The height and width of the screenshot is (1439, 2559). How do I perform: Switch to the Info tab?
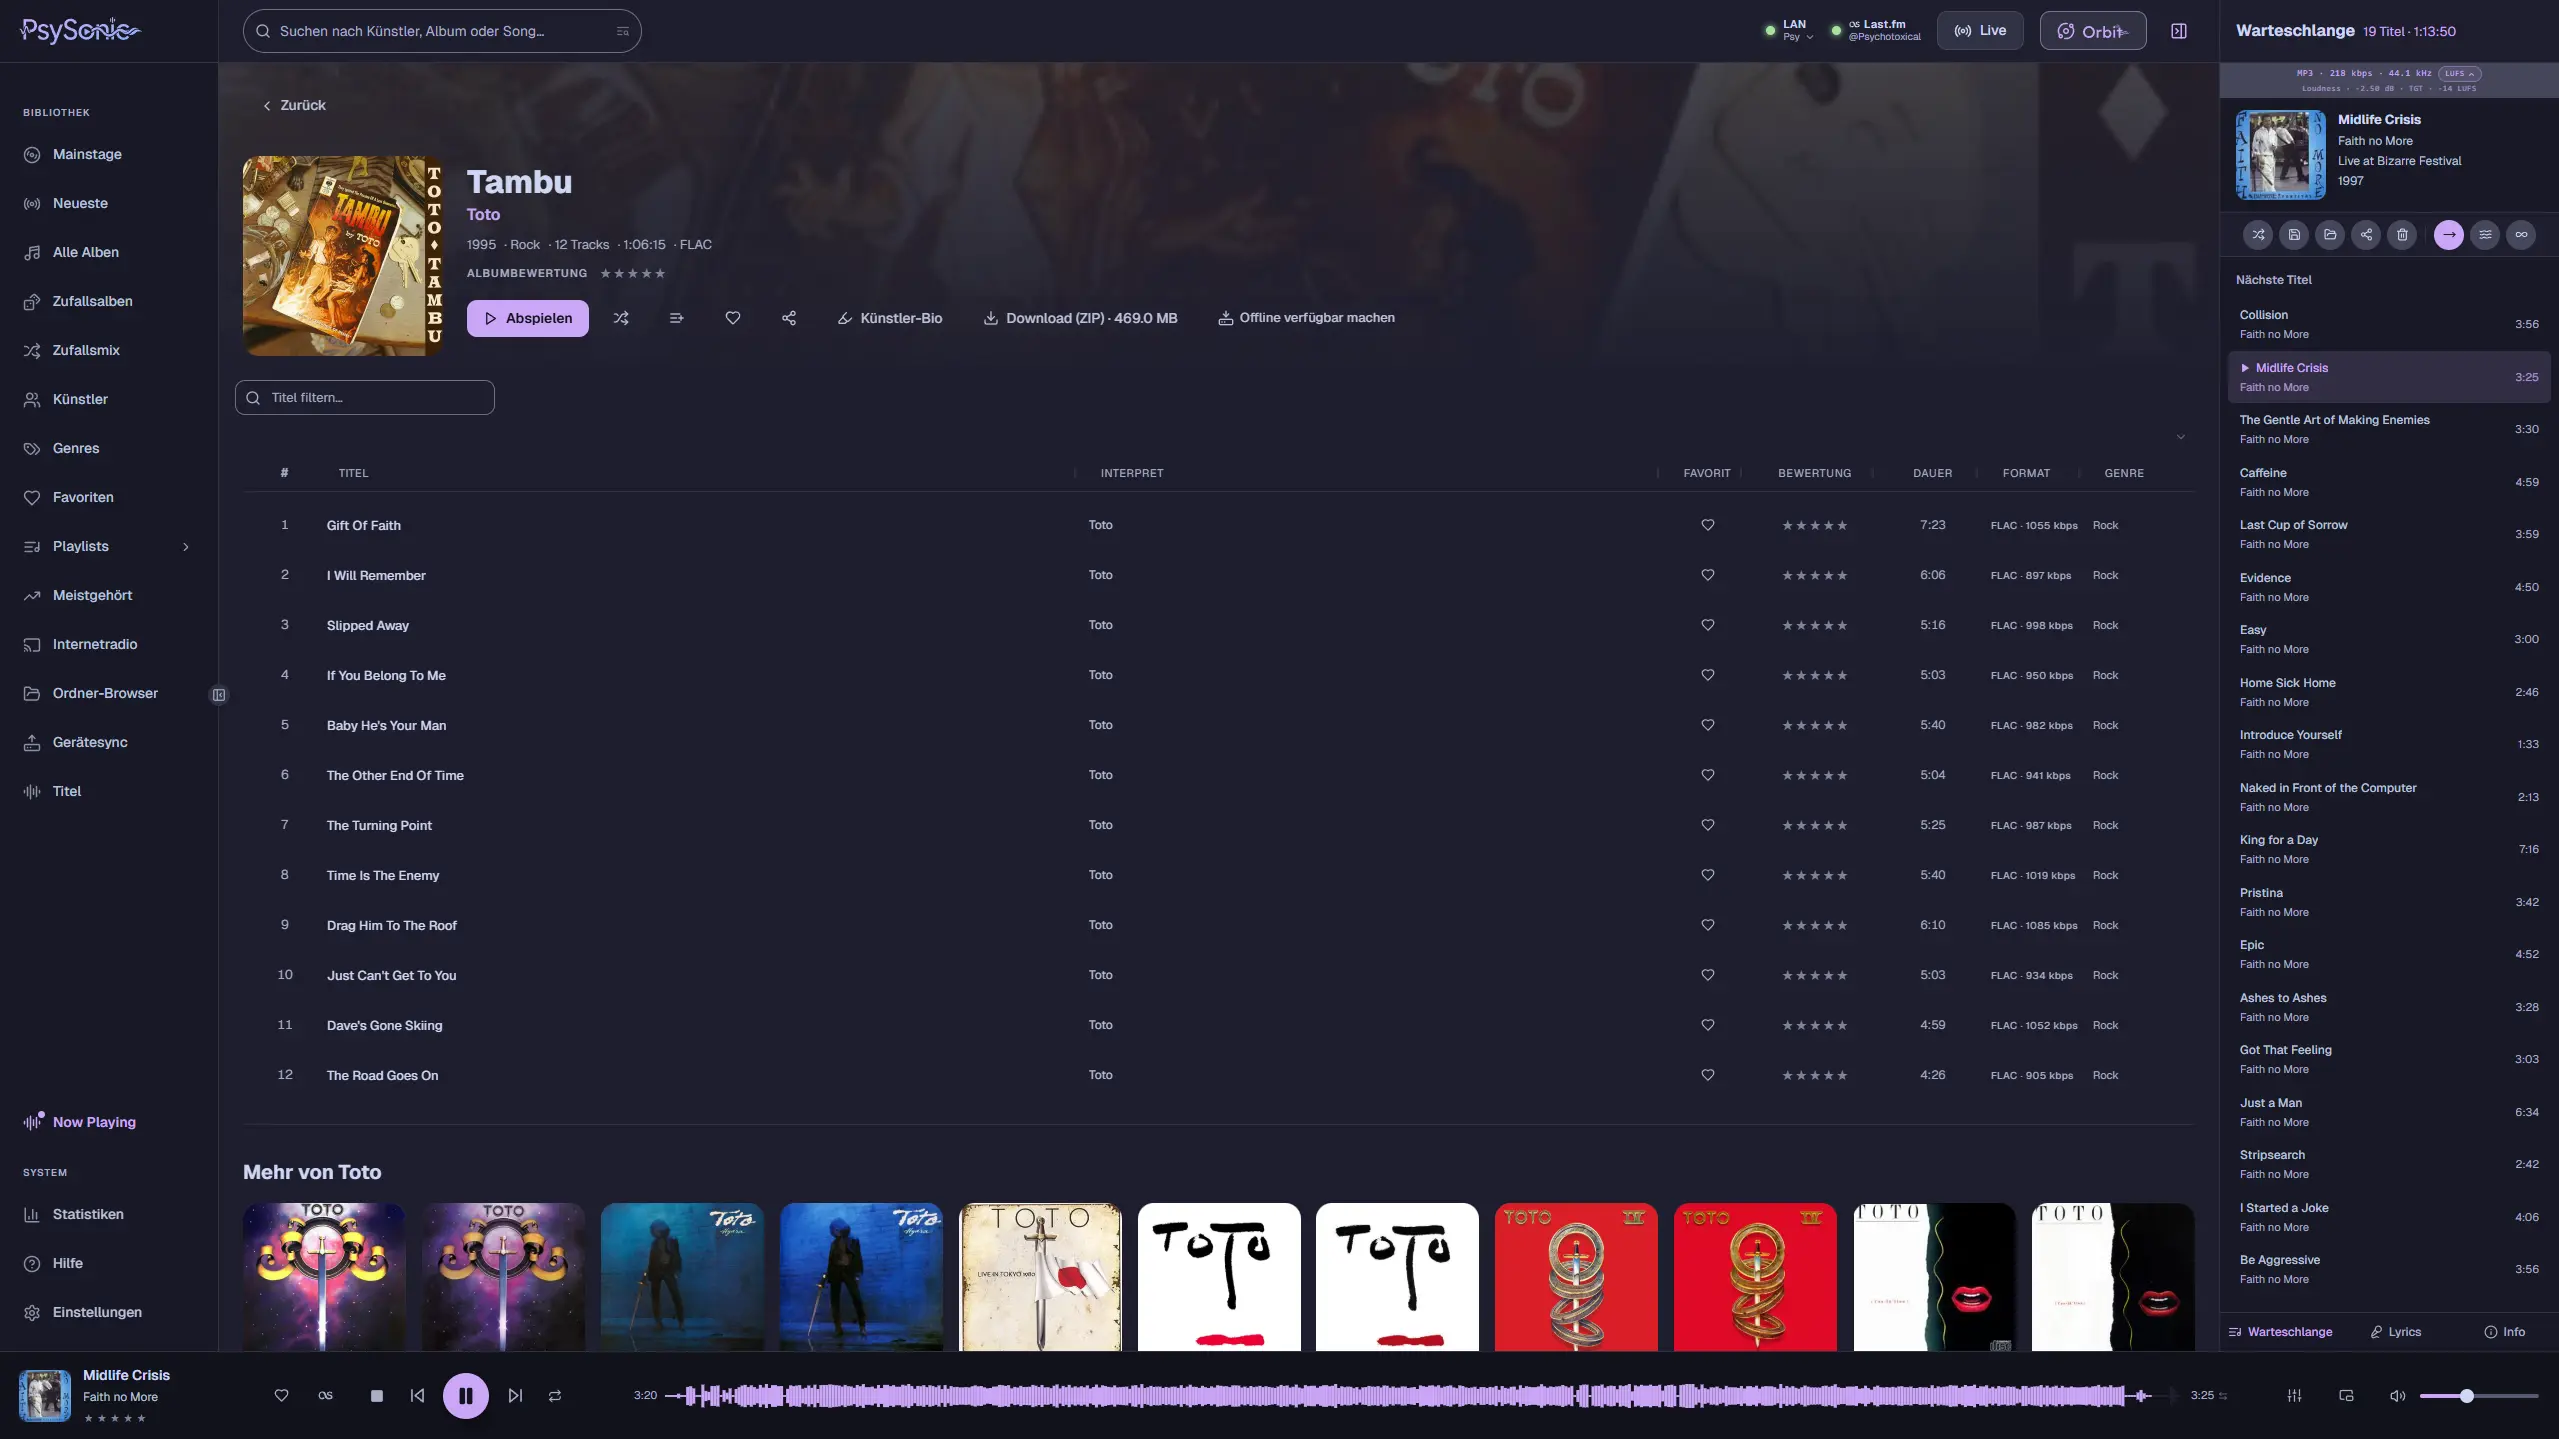2505,1332
